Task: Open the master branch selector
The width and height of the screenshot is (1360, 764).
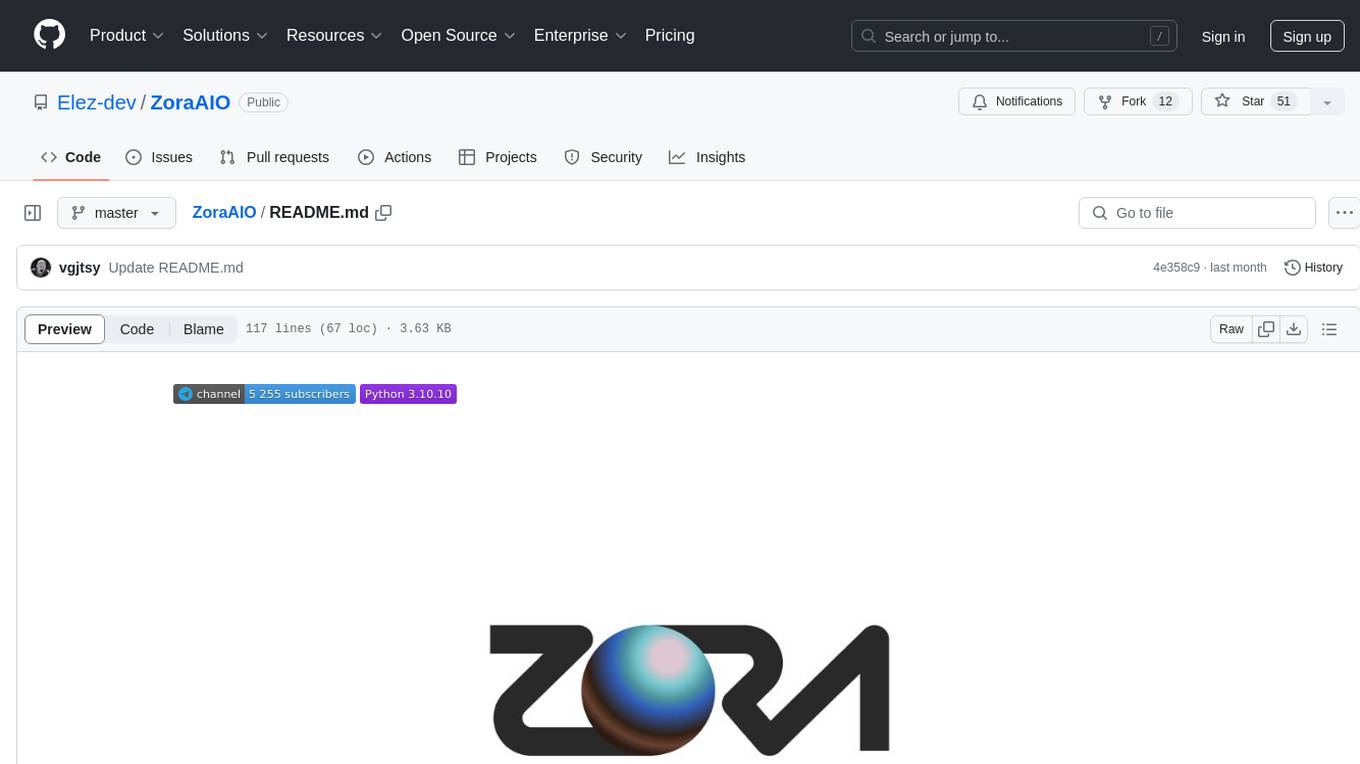Action: click(x=116, y=213)
